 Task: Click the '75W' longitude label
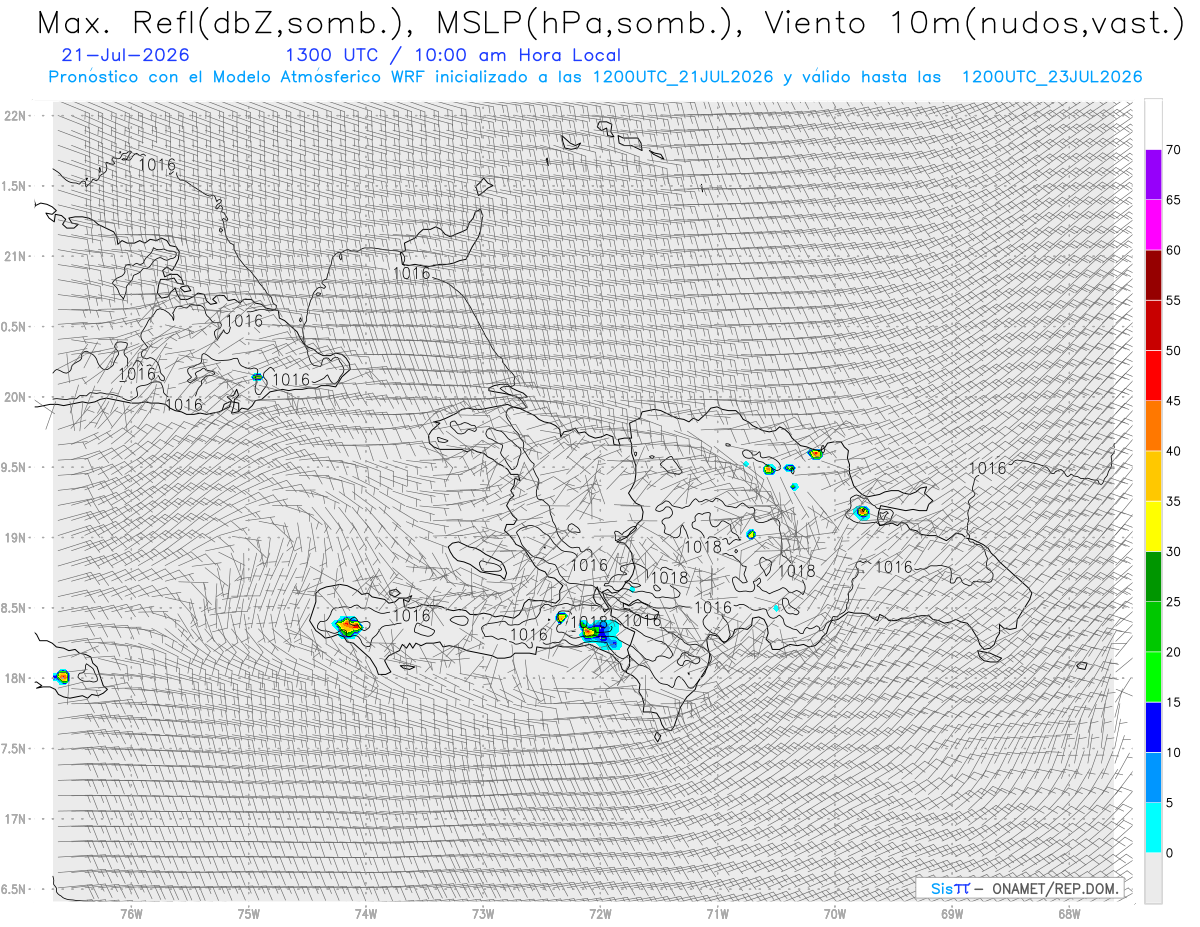[x=248, y=914]
